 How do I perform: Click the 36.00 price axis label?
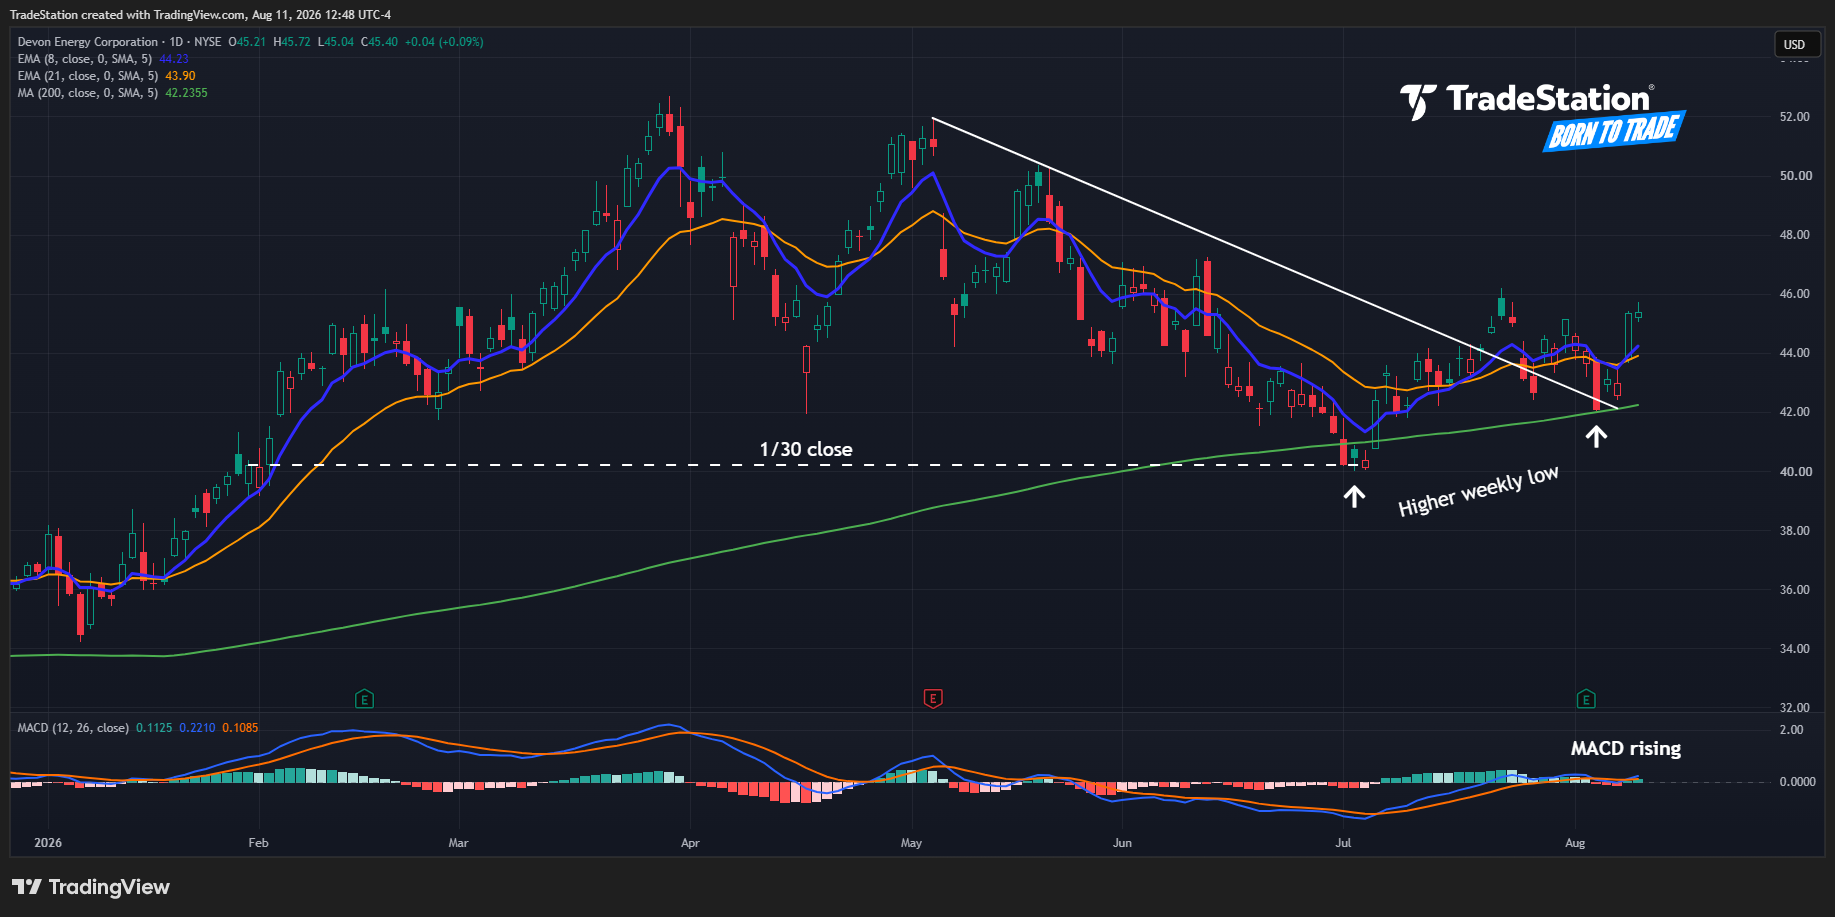1795,590
